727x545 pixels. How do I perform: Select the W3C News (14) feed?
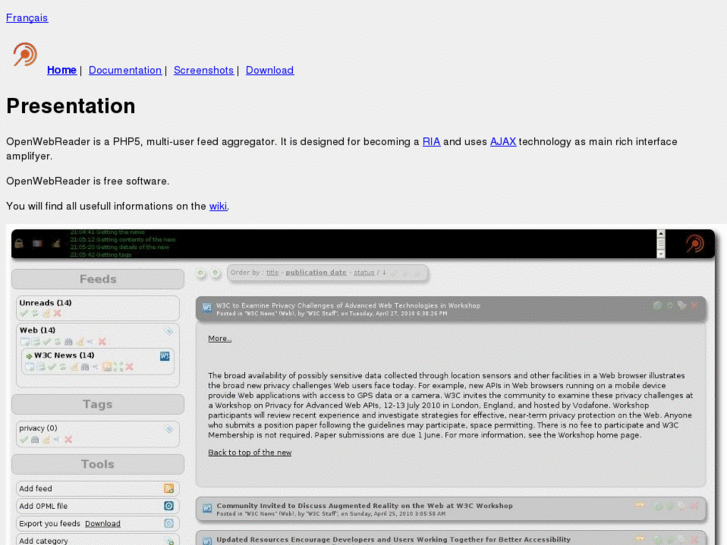pyautogui.click(x=64, y=355)
